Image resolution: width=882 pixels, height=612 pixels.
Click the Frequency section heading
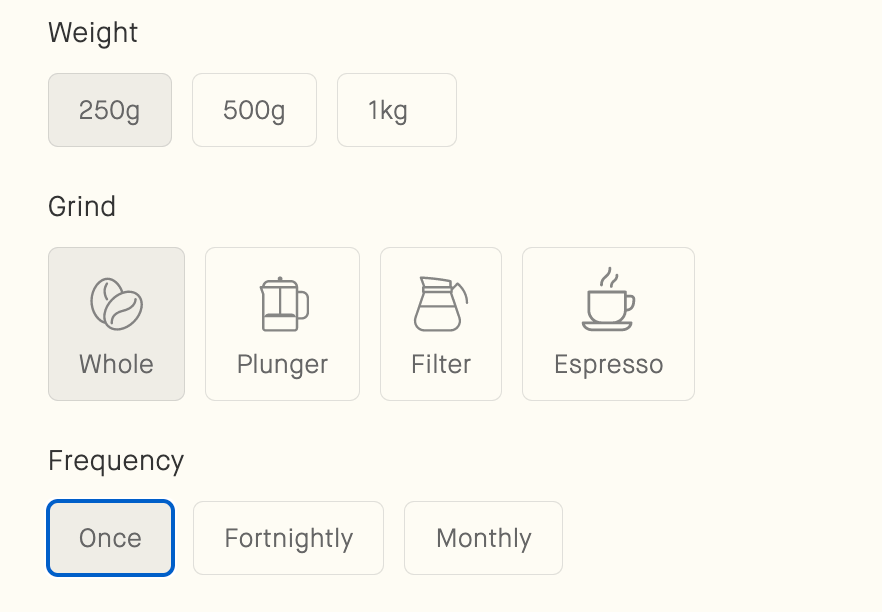tap(116, 461)
